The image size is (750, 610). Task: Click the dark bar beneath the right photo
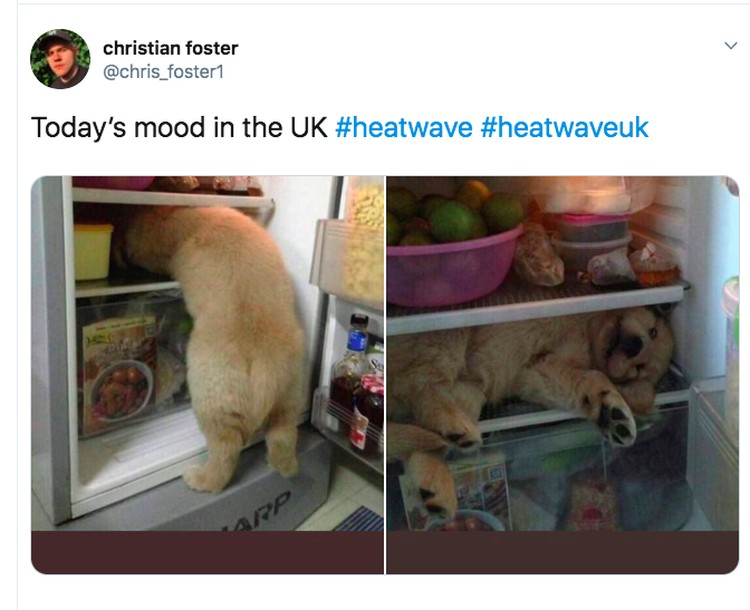pyautogui.click(x=563, y=552)
